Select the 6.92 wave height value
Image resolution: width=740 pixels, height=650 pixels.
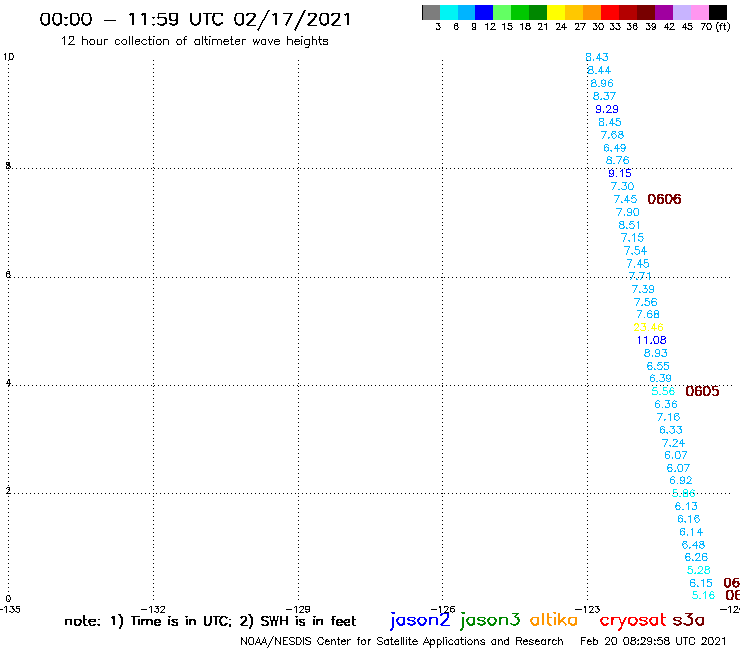point(681,480)
